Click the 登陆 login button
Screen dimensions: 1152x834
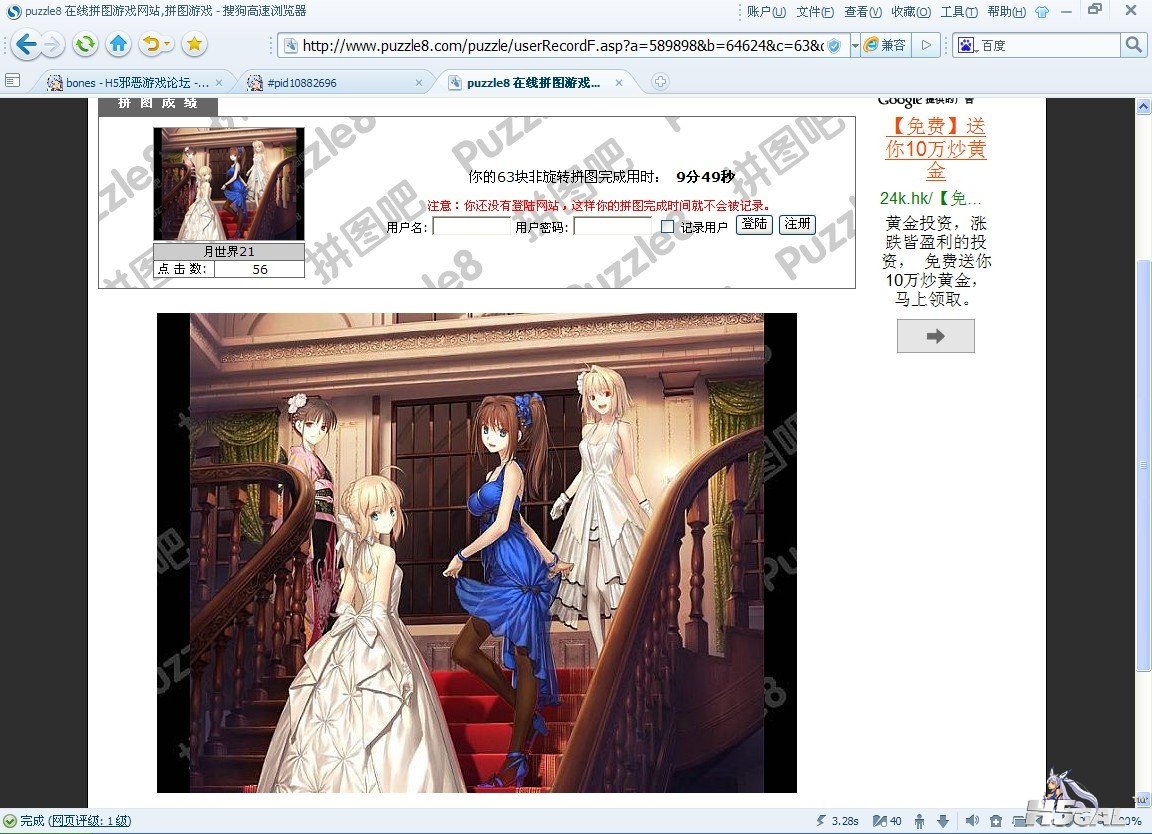[754, 224]
